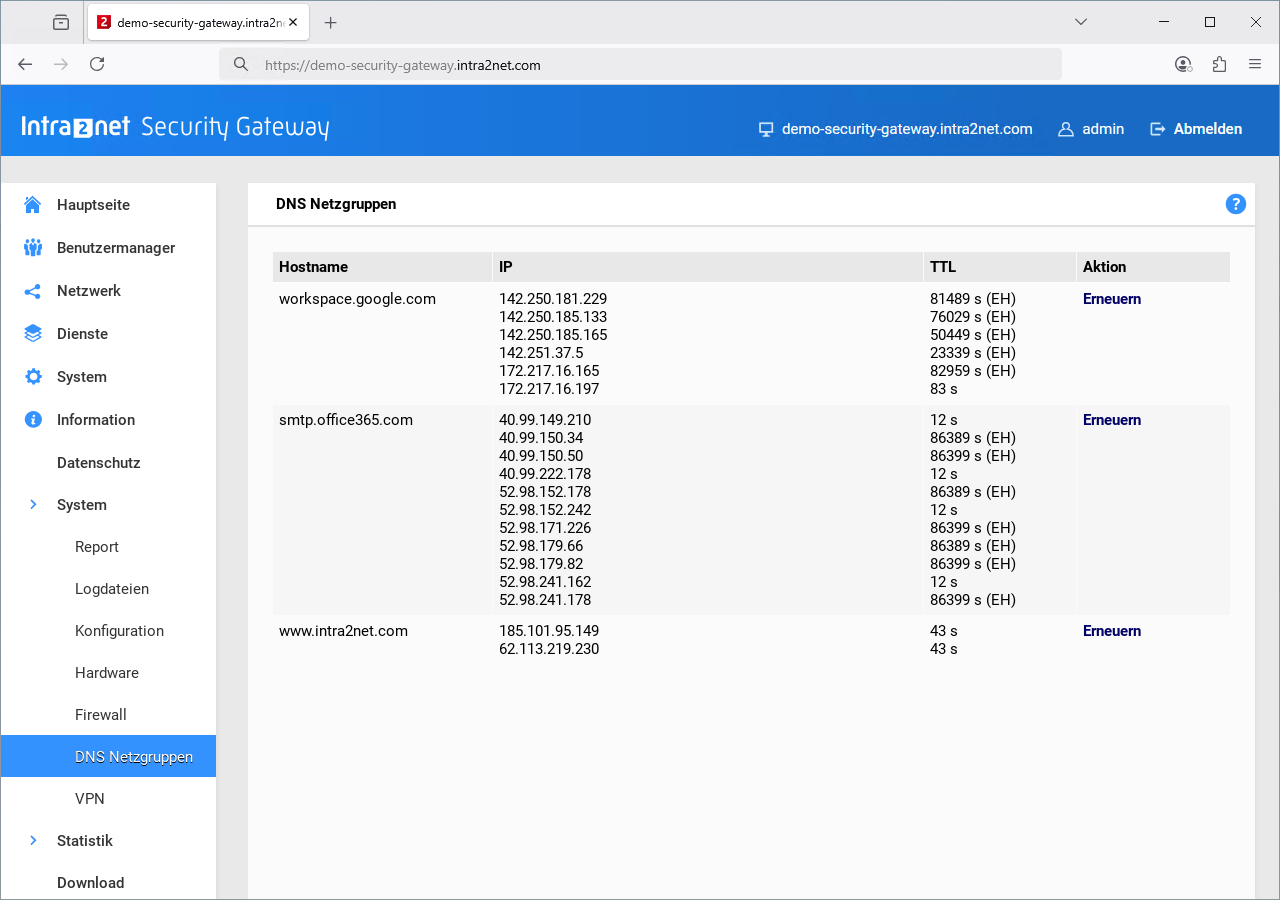The image size is (1280, 900).
Task: Open the Firewall sidebar entry
Action: click(x=100, y=714)
